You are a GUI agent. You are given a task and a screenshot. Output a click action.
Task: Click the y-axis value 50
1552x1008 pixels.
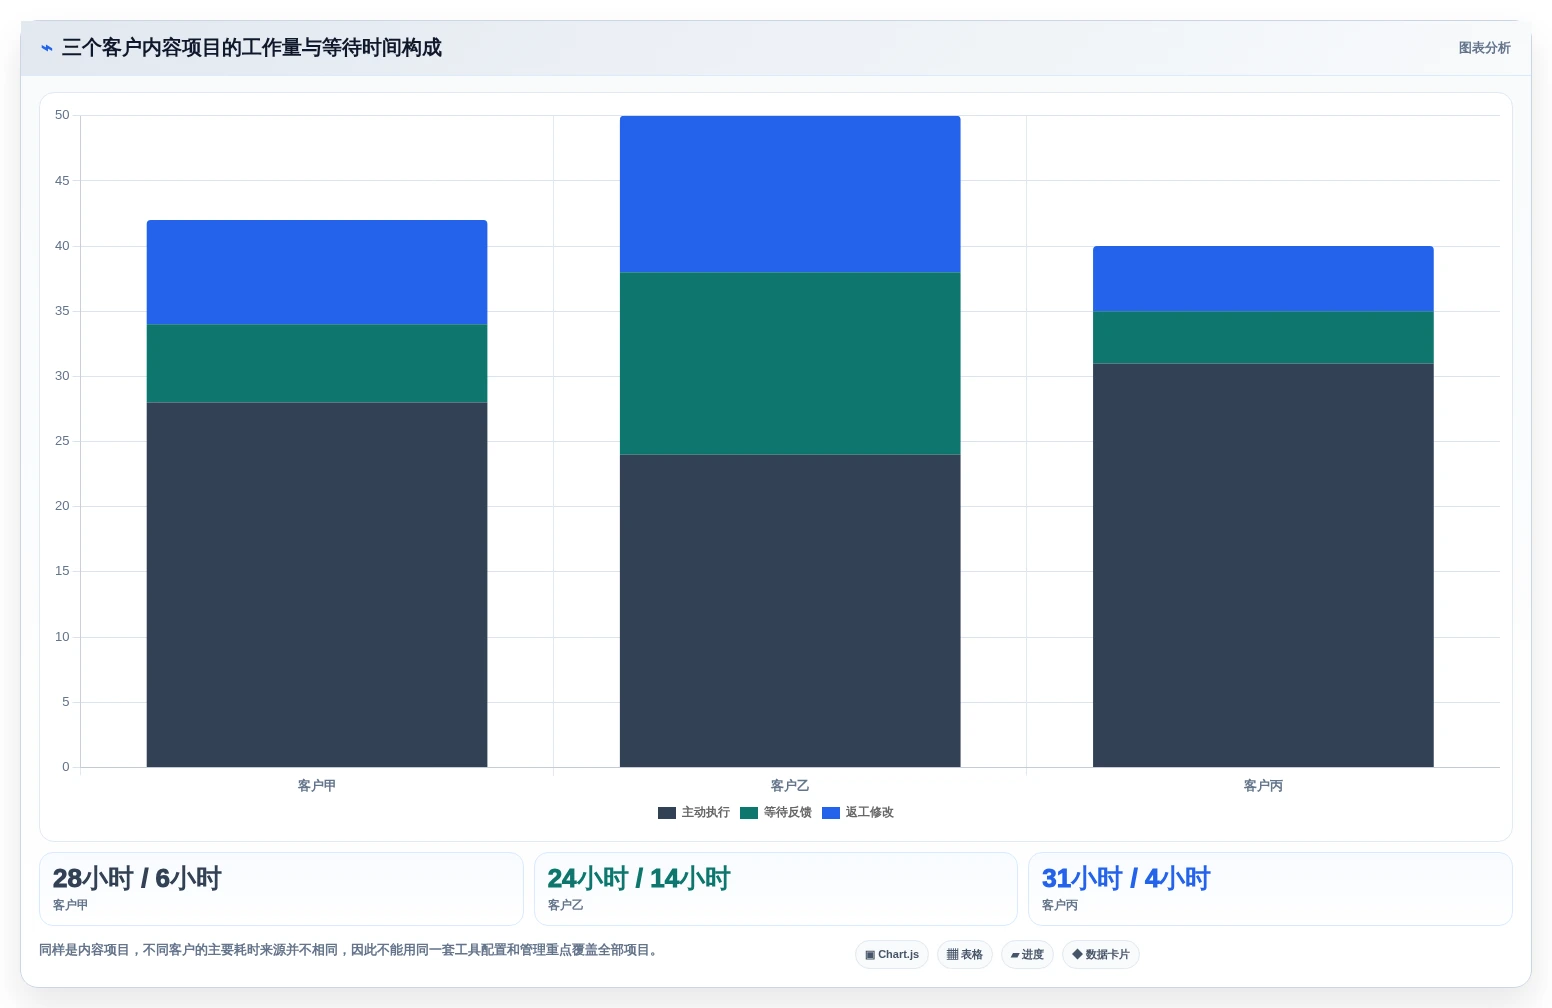62,116
